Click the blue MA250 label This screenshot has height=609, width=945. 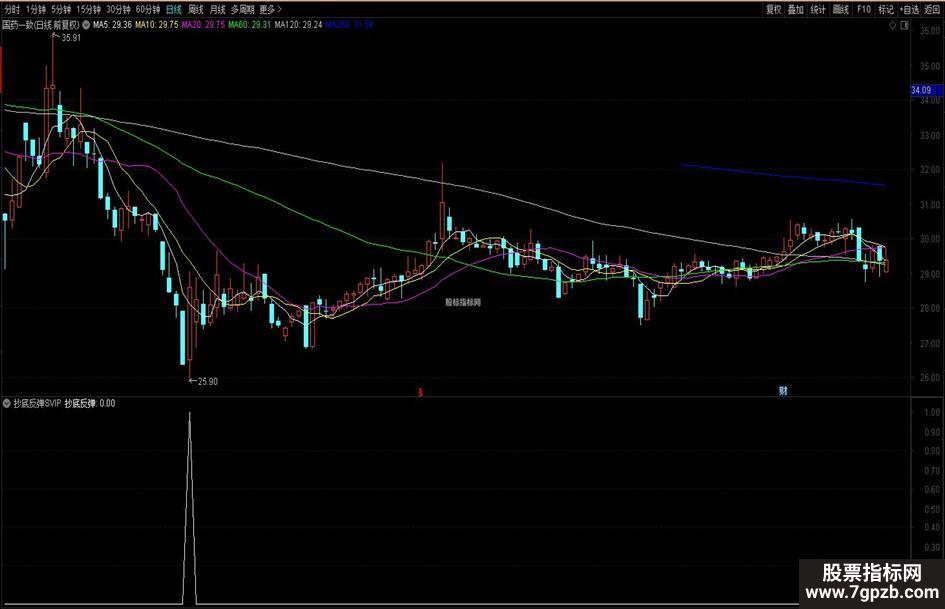tap(350, 25)
